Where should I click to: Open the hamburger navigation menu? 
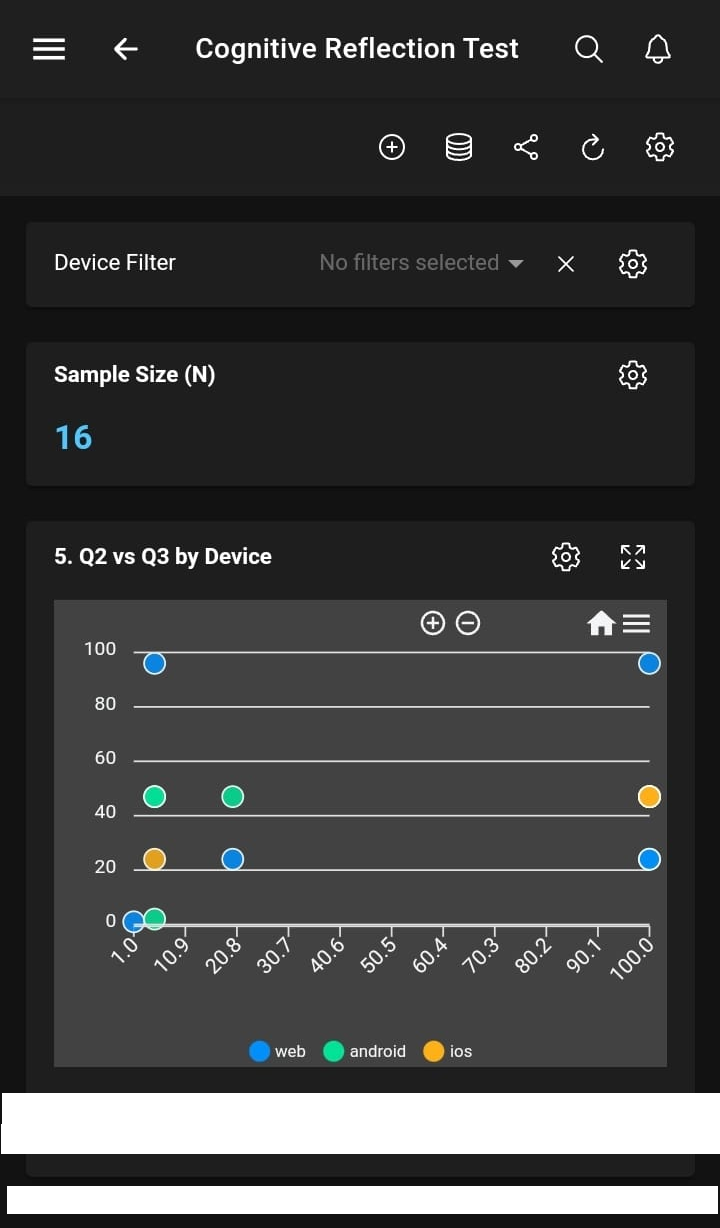49,49
